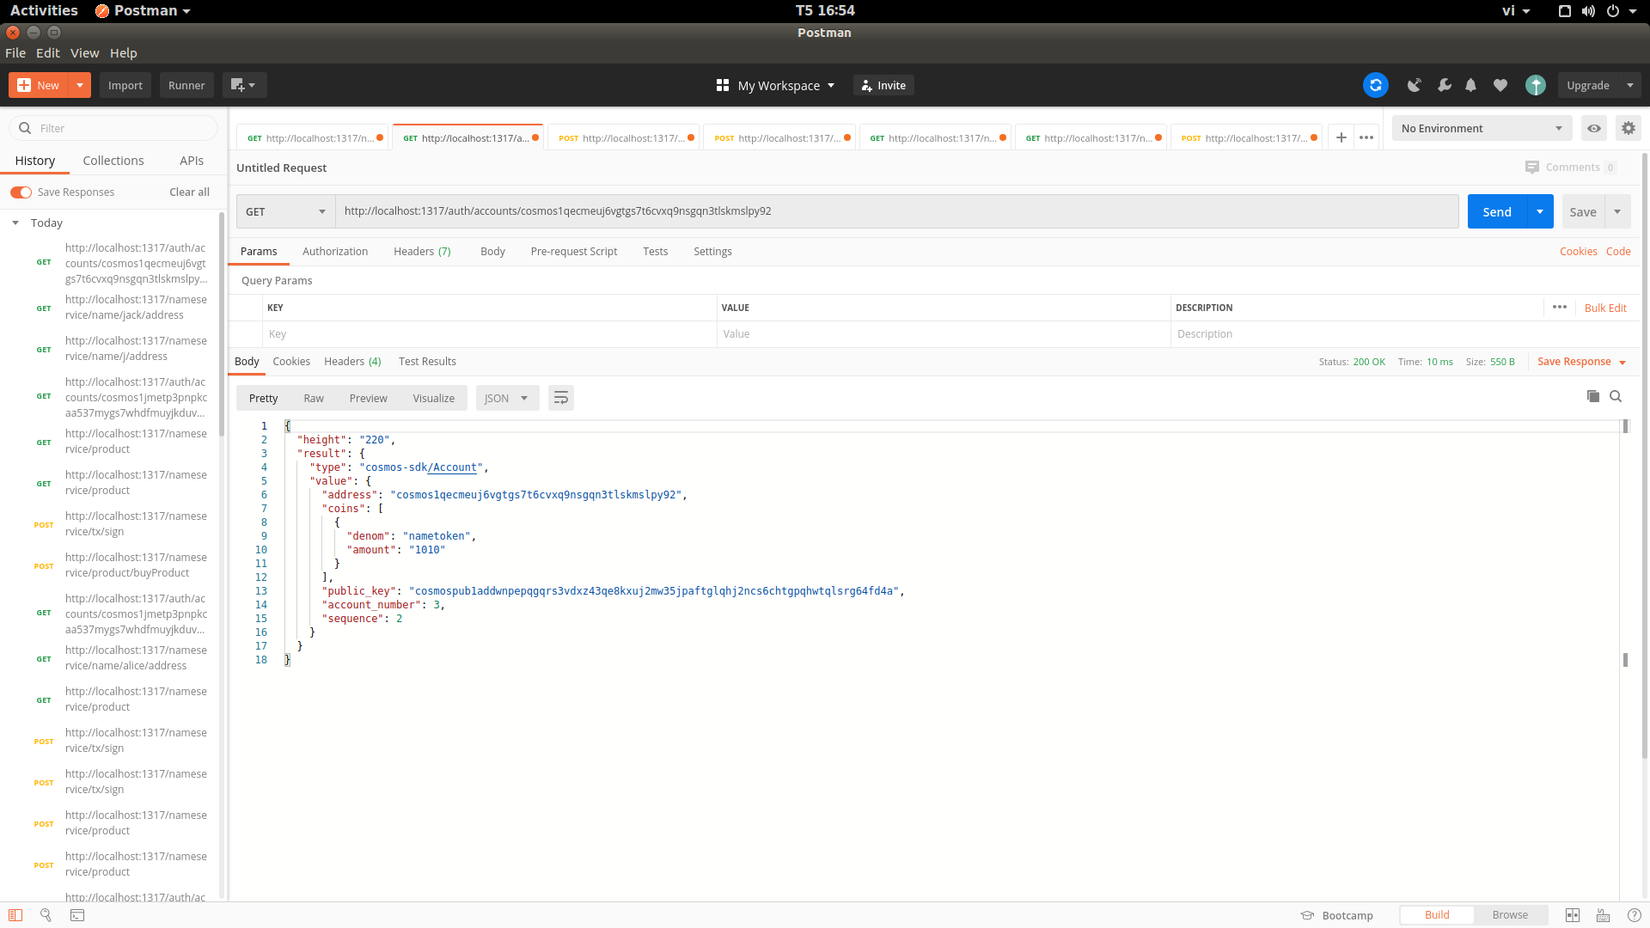This screenshot has height=928, width=1650.
Task: Open new window icon button
Action: point(243,85)
